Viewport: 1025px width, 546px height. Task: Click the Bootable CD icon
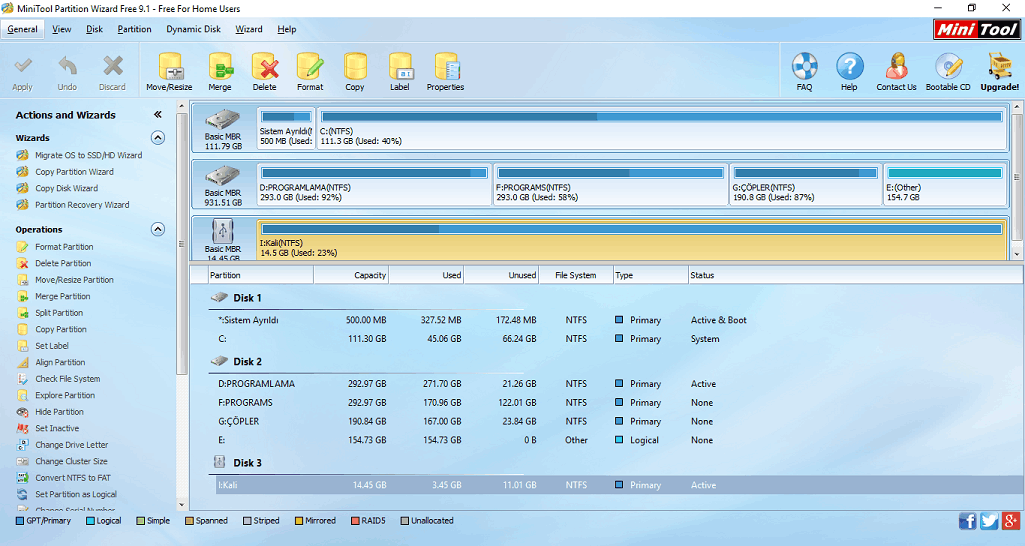pyautogui.click(x=948, y=66)
